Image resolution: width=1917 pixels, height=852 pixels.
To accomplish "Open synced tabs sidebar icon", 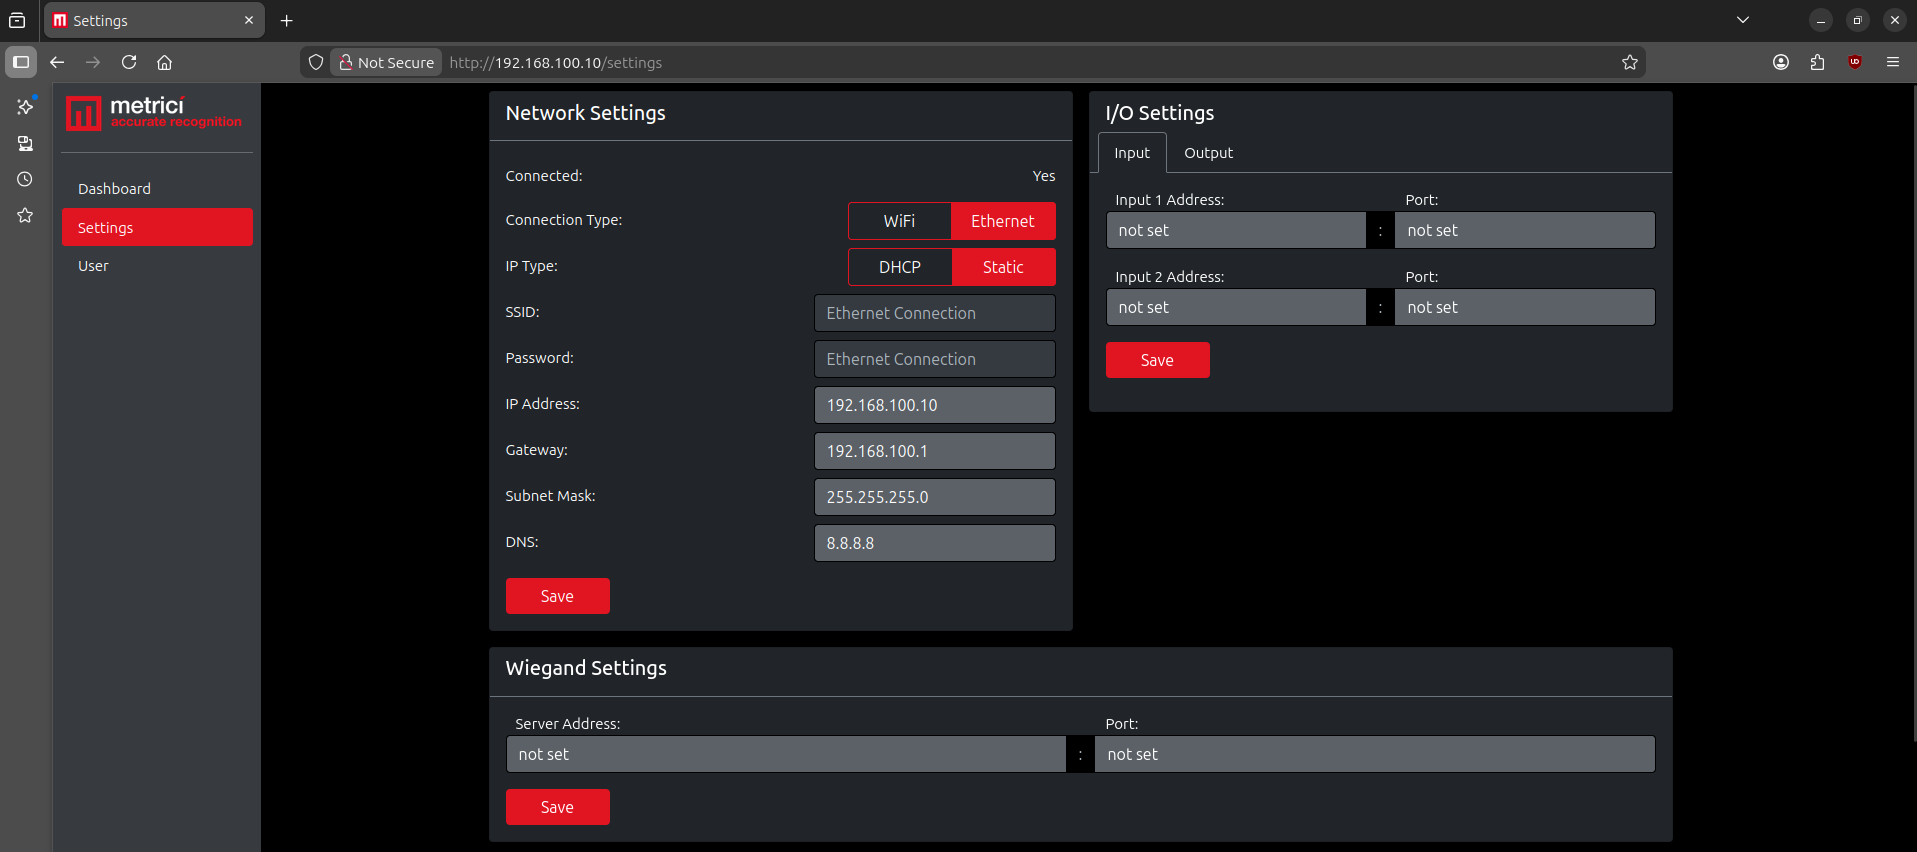I will (x=25, y=143).
